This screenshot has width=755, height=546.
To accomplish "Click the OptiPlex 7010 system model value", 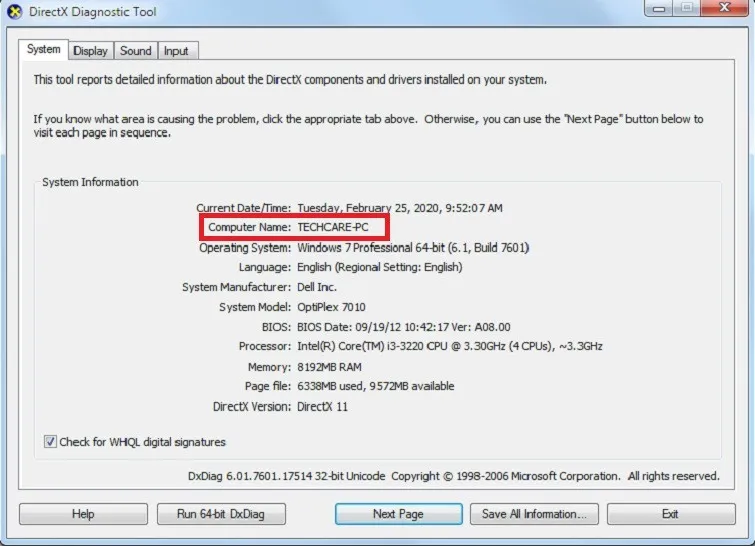I will pos(333,307).
